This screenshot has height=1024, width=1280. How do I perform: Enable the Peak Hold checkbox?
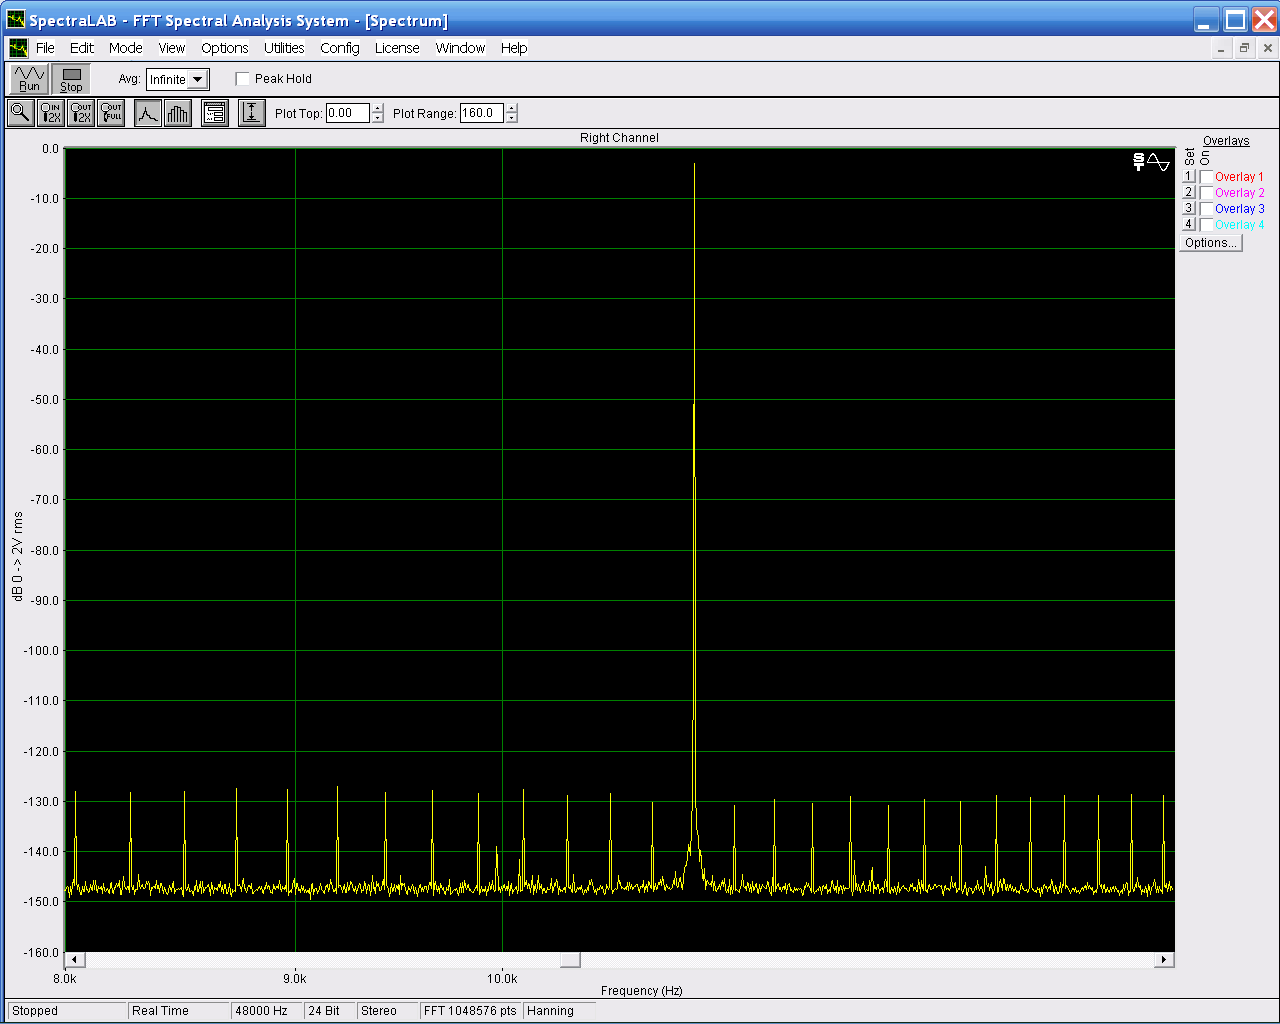243,79
